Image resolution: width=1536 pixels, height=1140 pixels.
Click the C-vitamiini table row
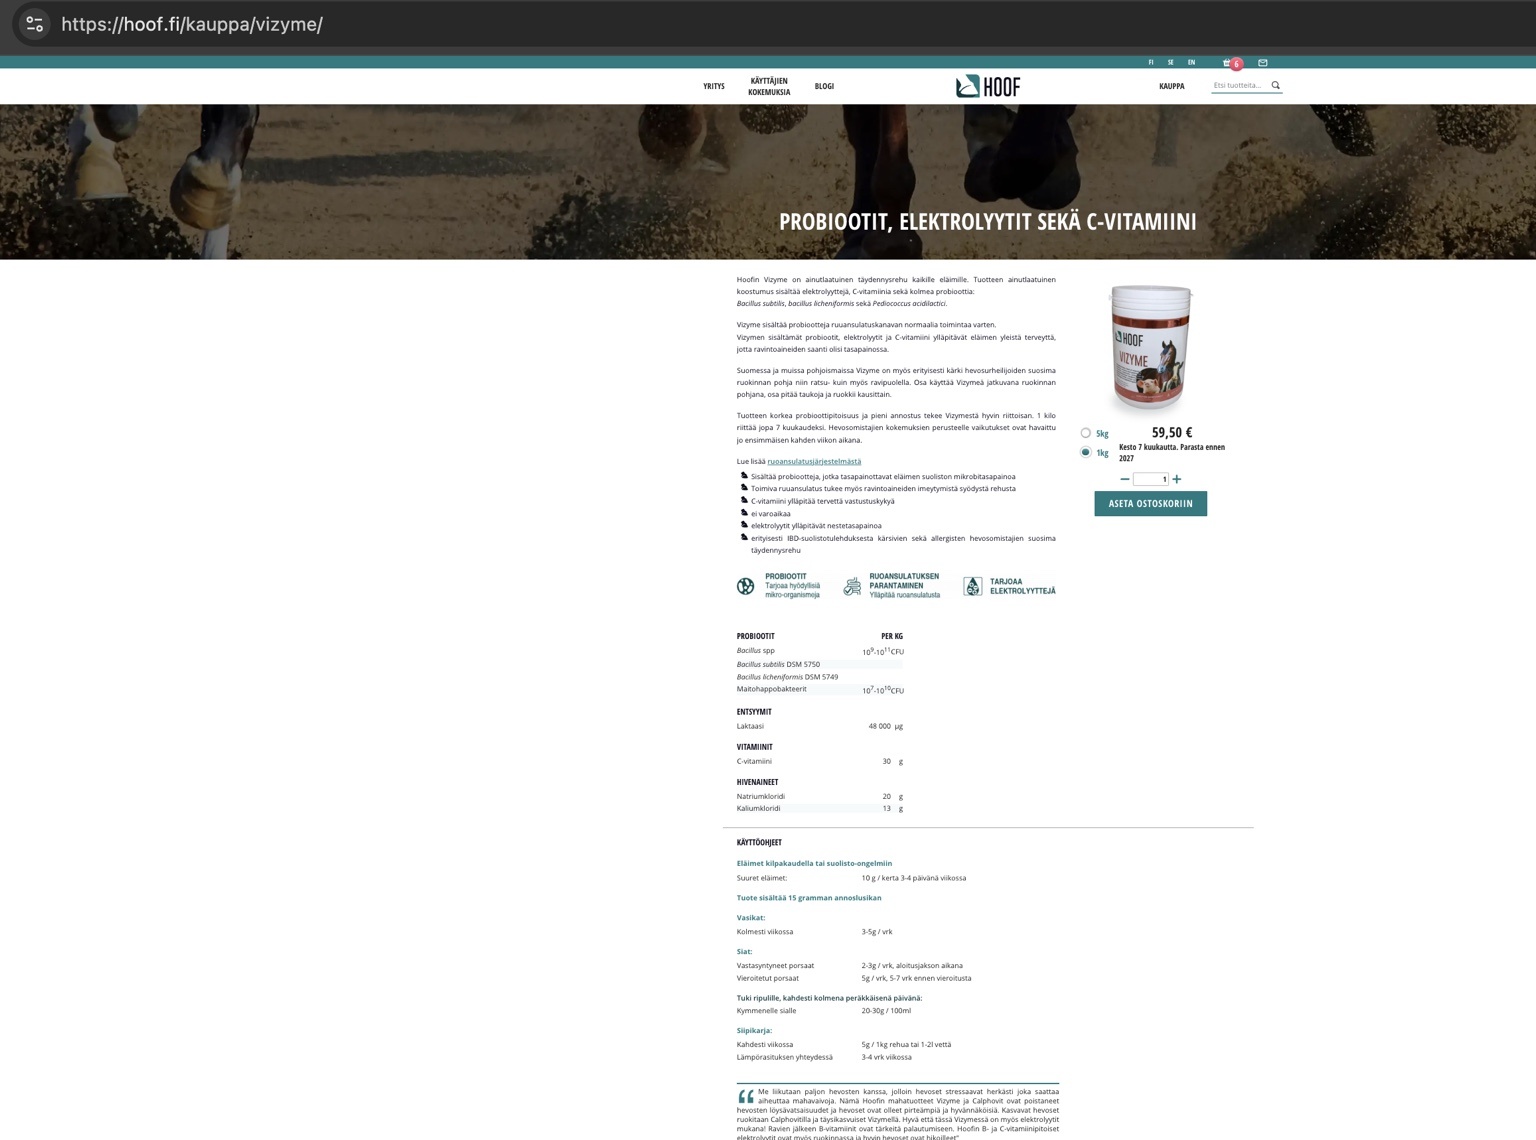click(x=820, y=761)
